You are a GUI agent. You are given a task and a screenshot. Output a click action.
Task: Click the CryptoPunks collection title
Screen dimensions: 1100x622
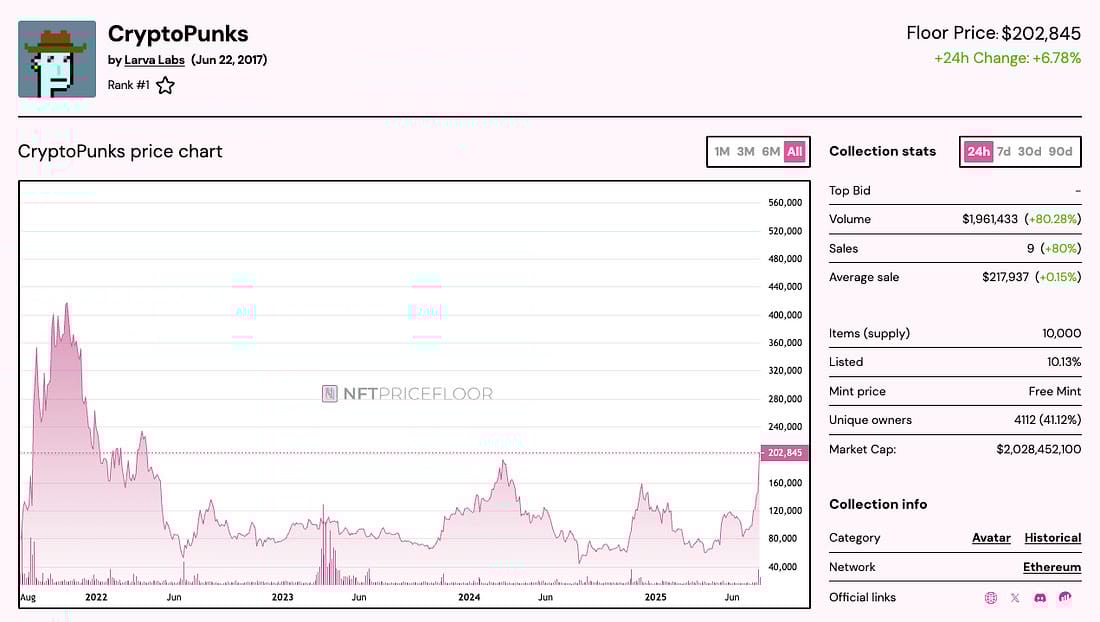coord(178,34)
